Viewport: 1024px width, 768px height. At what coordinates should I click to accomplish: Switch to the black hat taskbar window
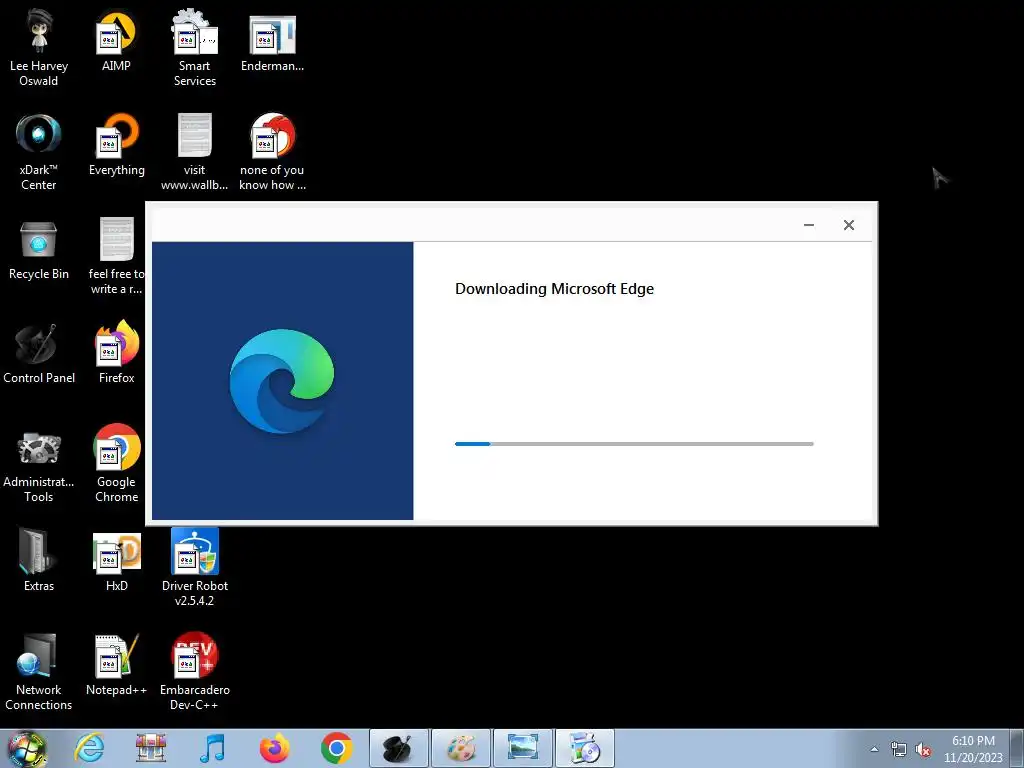[399, 748]
